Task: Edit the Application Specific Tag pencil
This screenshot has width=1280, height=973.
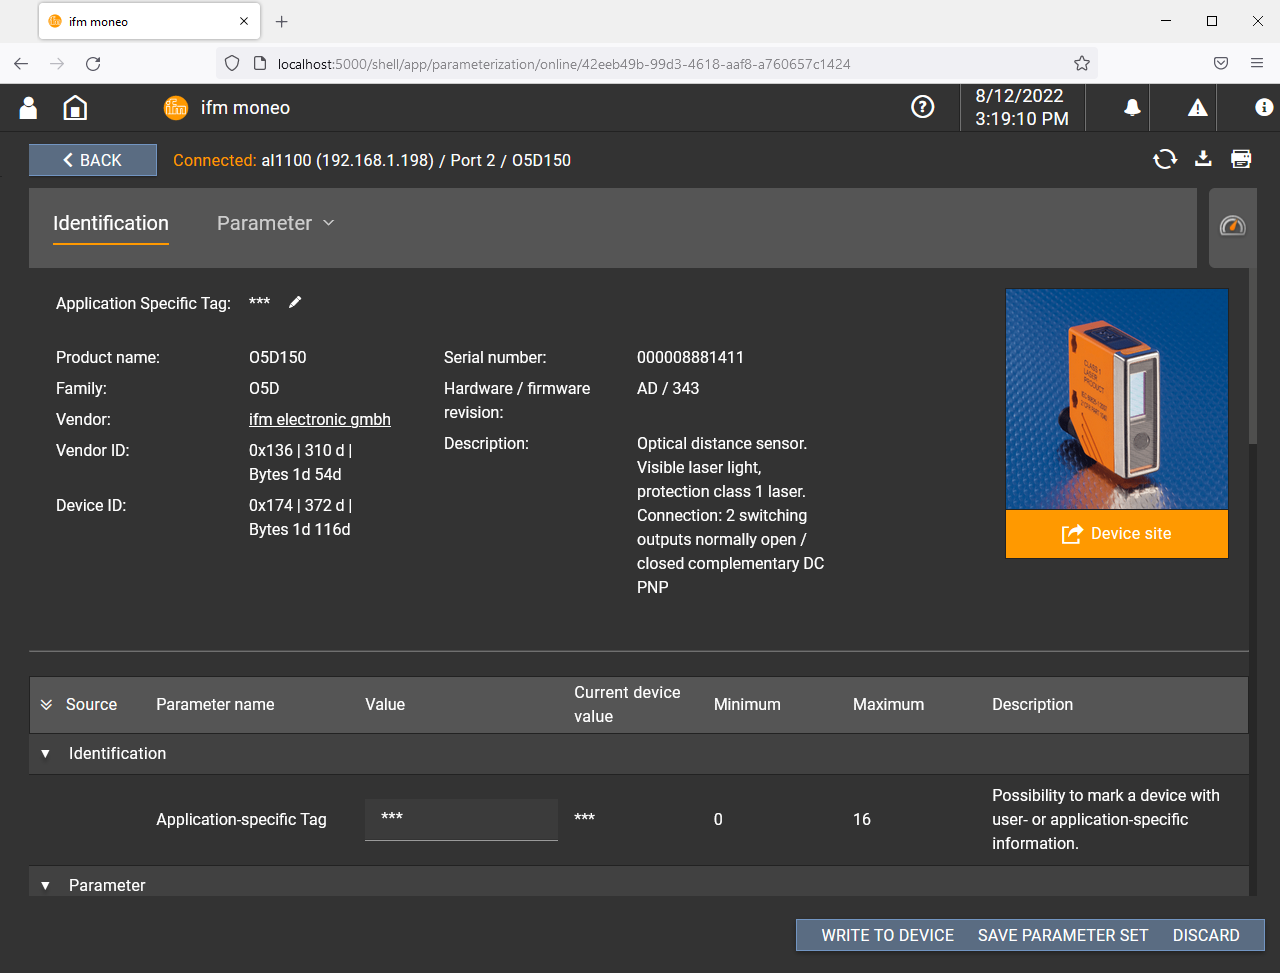Action: [295, 303]
